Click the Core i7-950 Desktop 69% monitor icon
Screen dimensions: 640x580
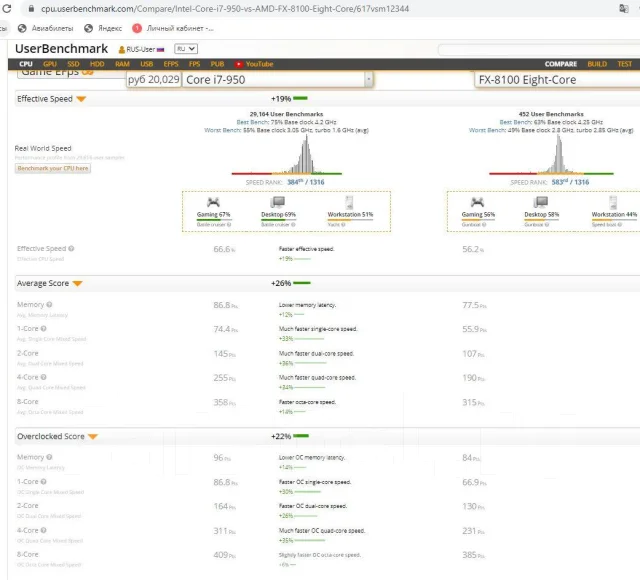tap(278, 202)
